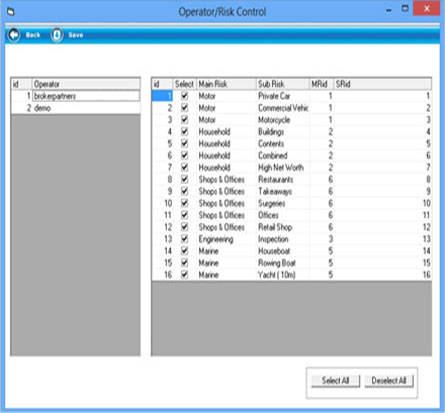Toggle the Commercial Vehicle checkbox
Viewport: 445px width, 413px height.
184,108
